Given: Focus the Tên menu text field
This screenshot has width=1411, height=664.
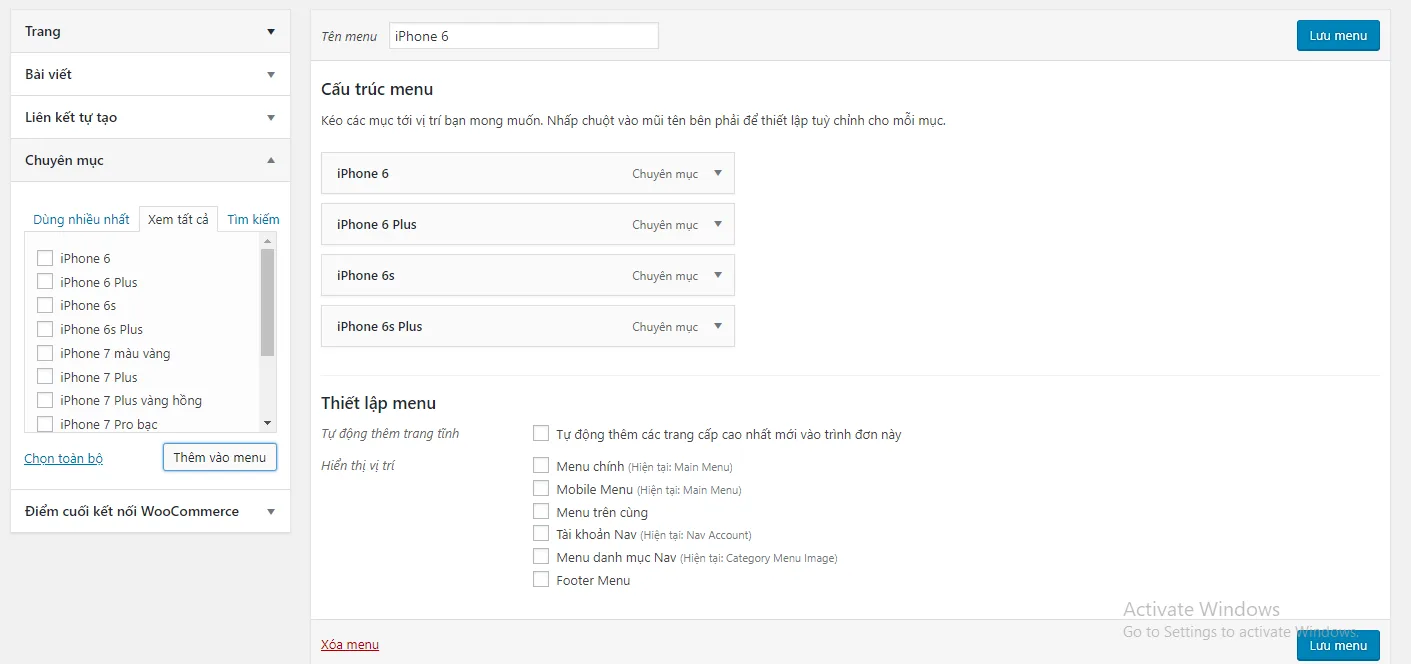Looking at the screenshot, I should point(523,36).
